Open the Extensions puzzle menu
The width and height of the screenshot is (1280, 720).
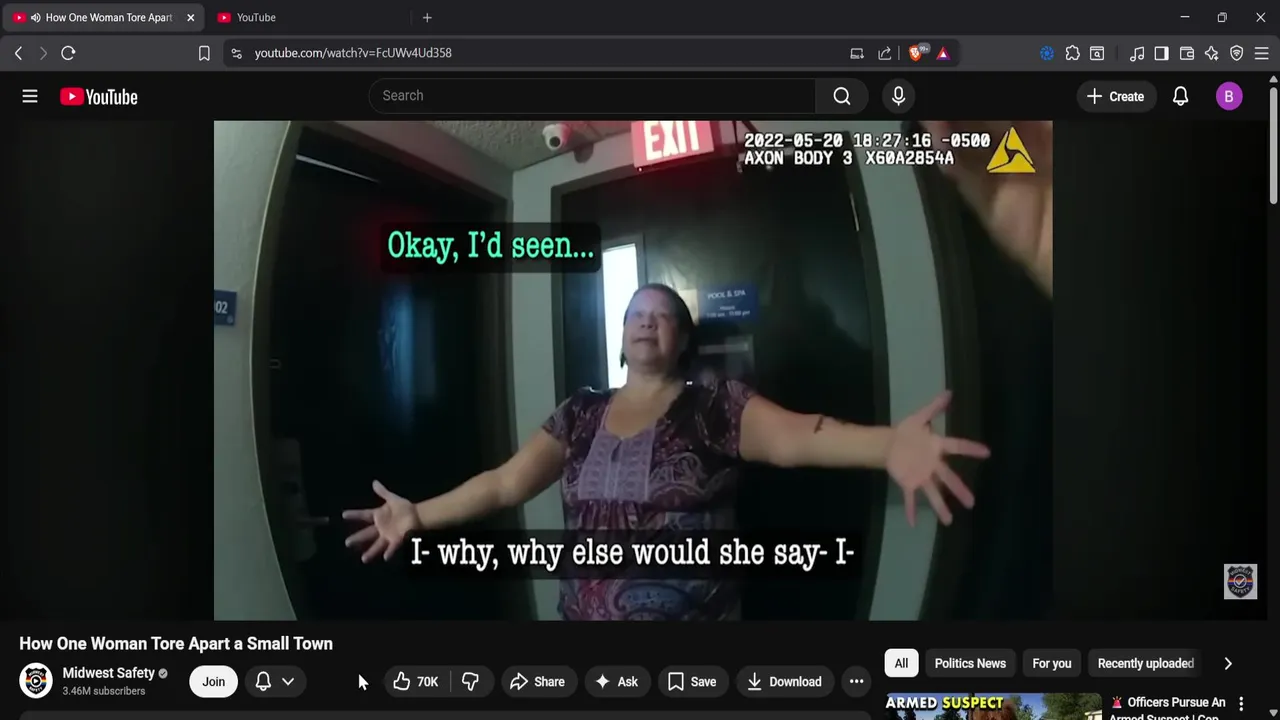[1073, 53]
